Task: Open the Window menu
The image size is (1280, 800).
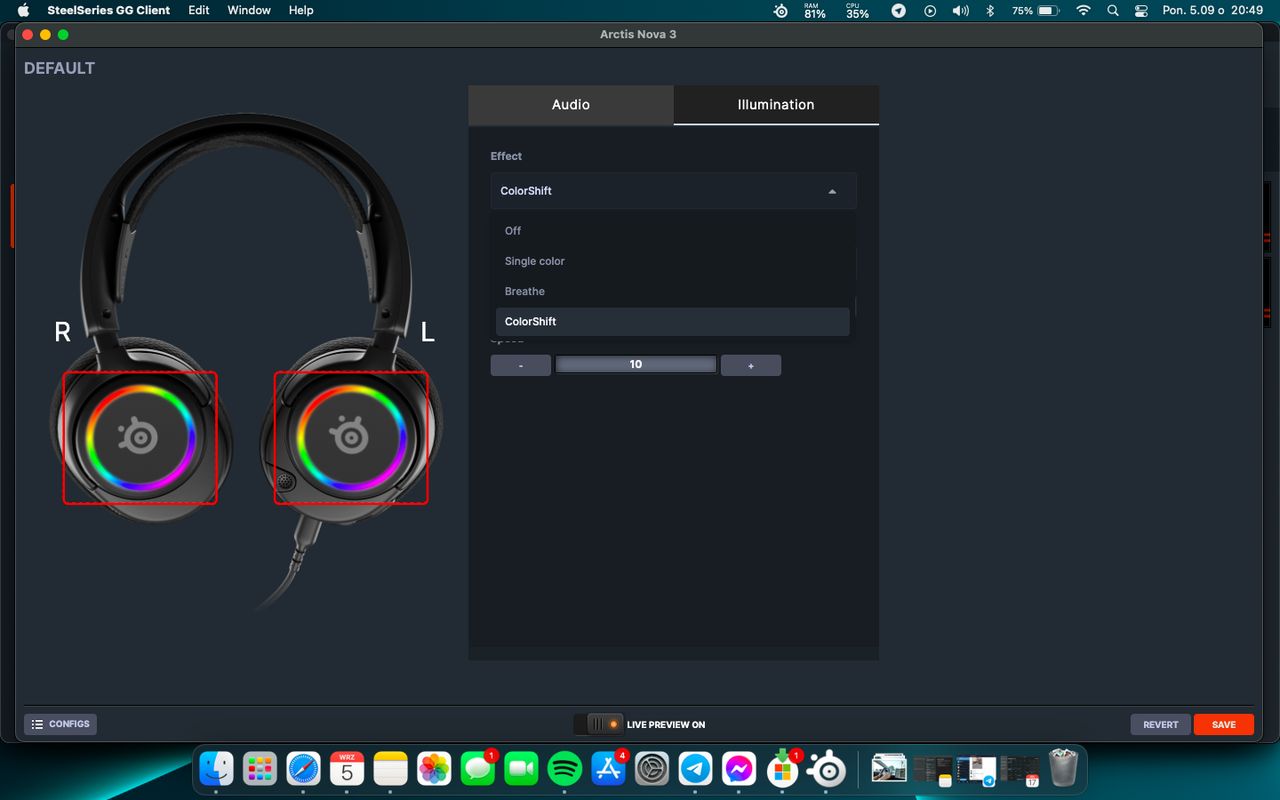Action: click(x=249, y=10)
